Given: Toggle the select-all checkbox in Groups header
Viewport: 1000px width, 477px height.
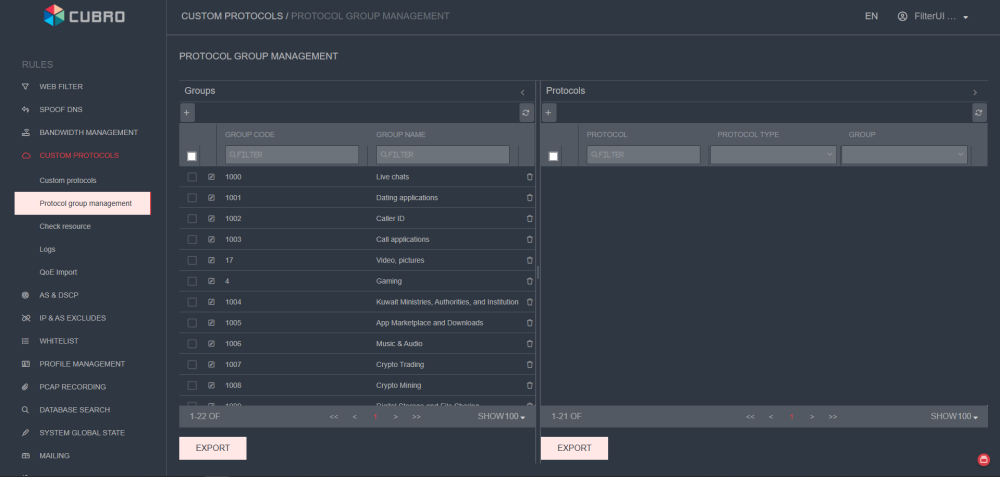Looking at the screenshot, I should (x=192, y=156).
